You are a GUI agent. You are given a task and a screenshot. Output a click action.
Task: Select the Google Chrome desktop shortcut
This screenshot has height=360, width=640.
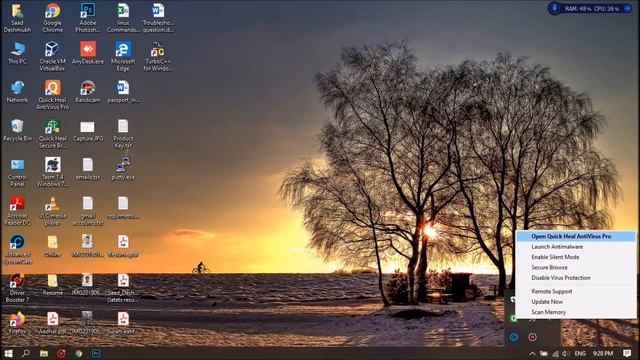point(53,18)
